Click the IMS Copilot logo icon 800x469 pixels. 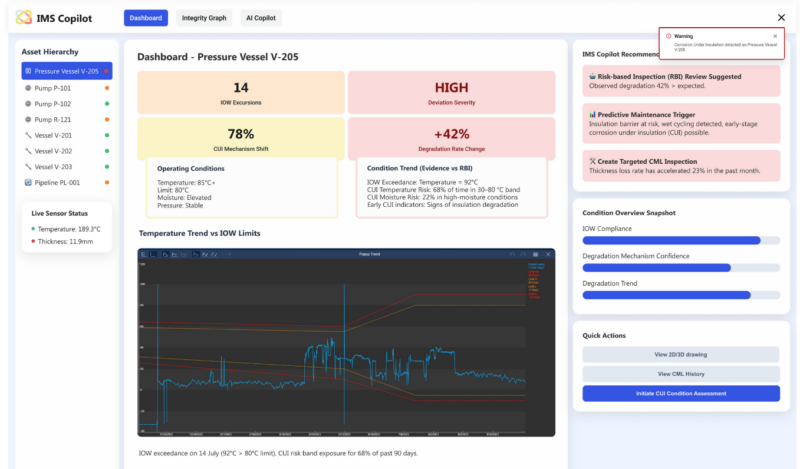coord(24,17)
